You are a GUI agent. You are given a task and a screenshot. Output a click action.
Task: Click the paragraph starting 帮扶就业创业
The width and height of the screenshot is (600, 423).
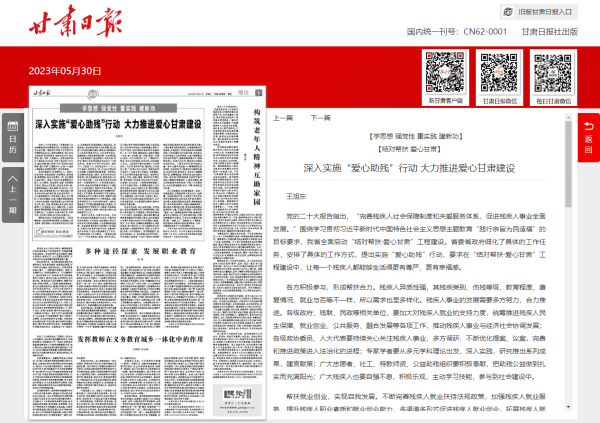click(x=409, y=402)
